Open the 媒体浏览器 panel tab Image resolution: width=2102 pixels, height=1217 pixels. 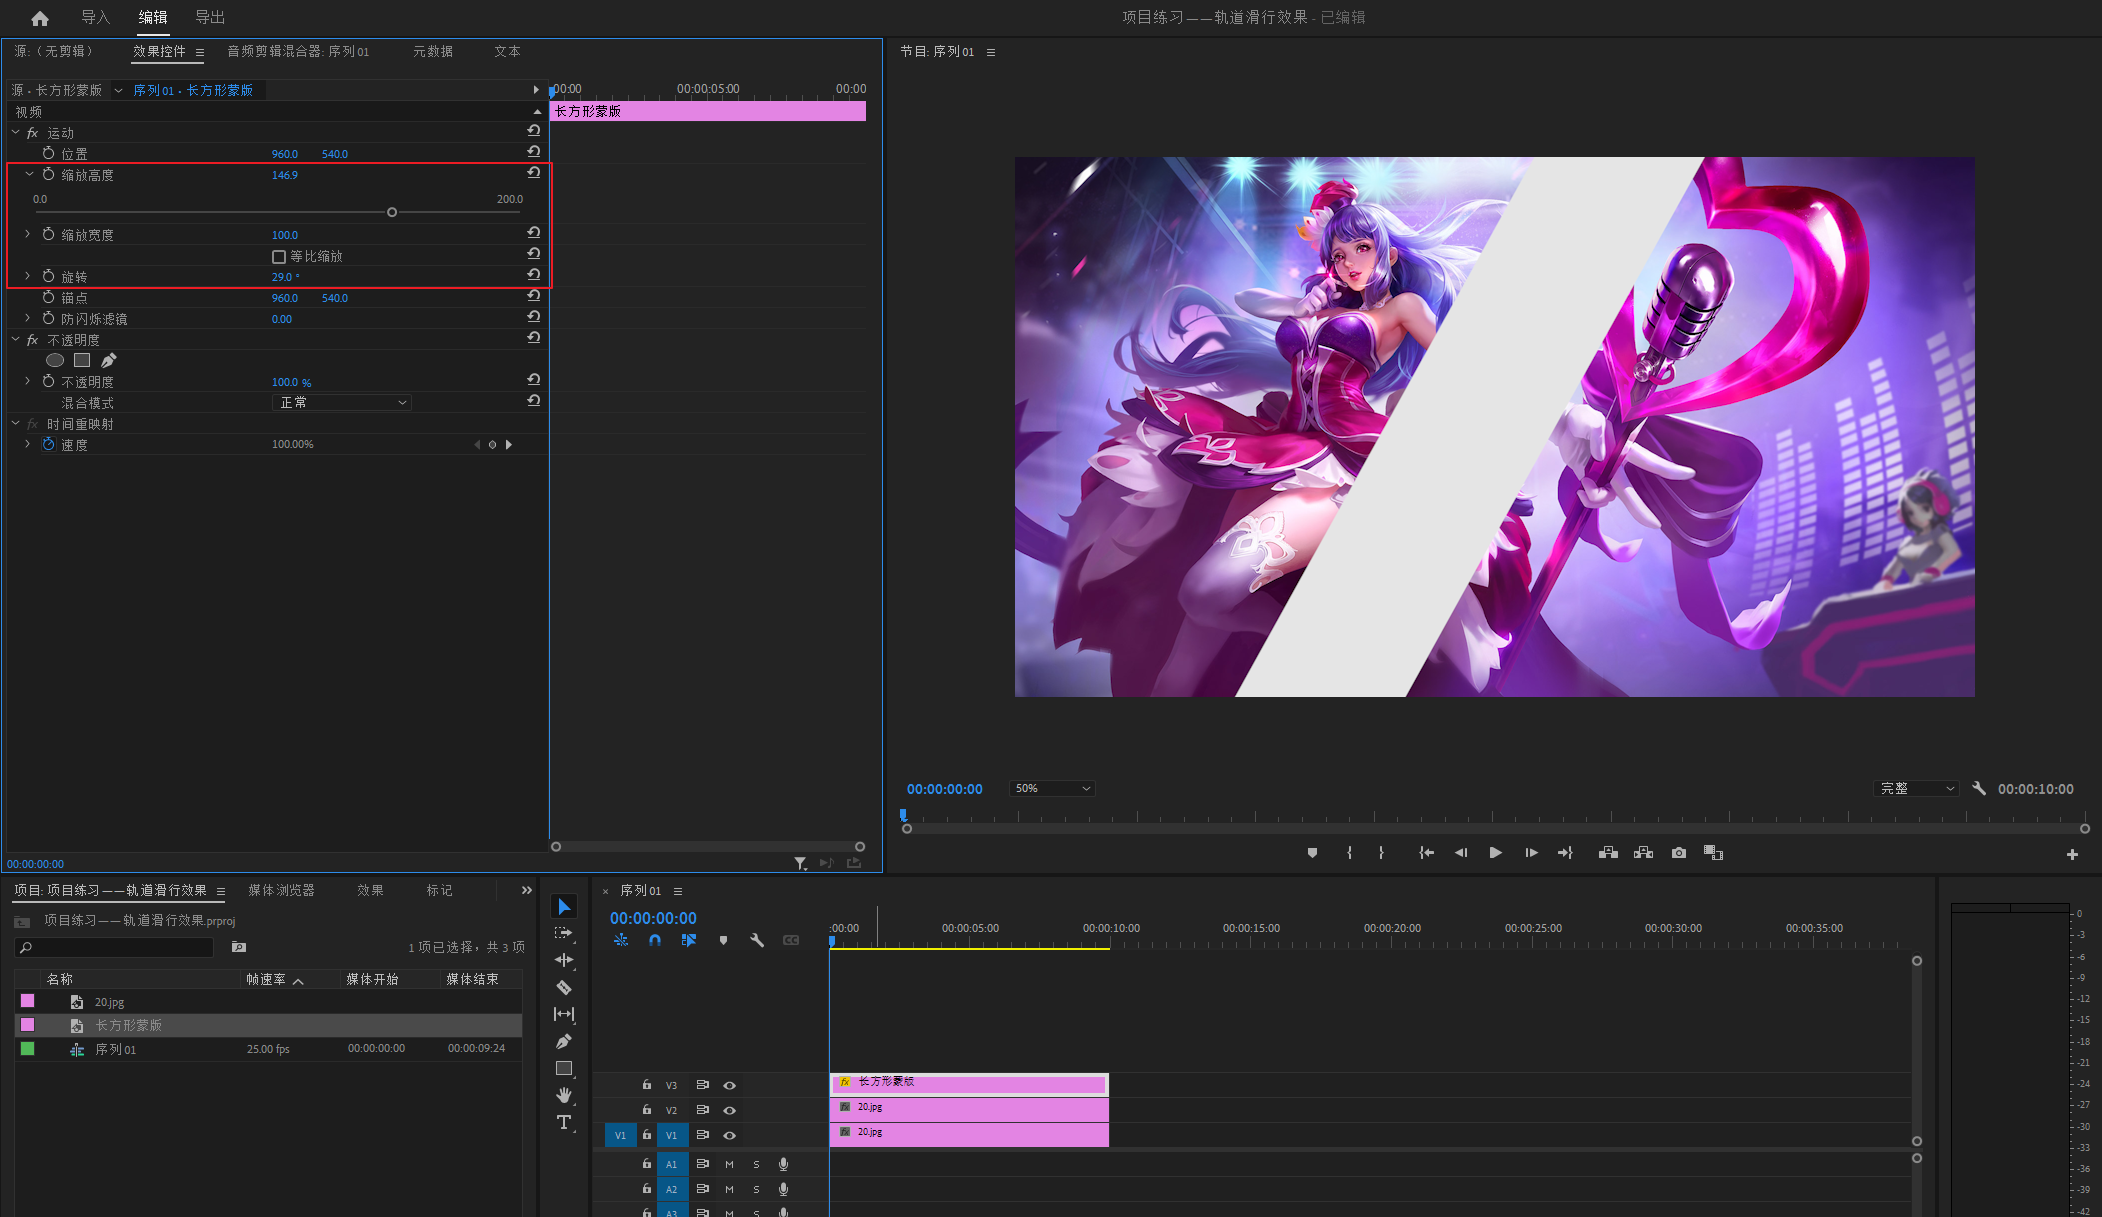click(281, 890)
